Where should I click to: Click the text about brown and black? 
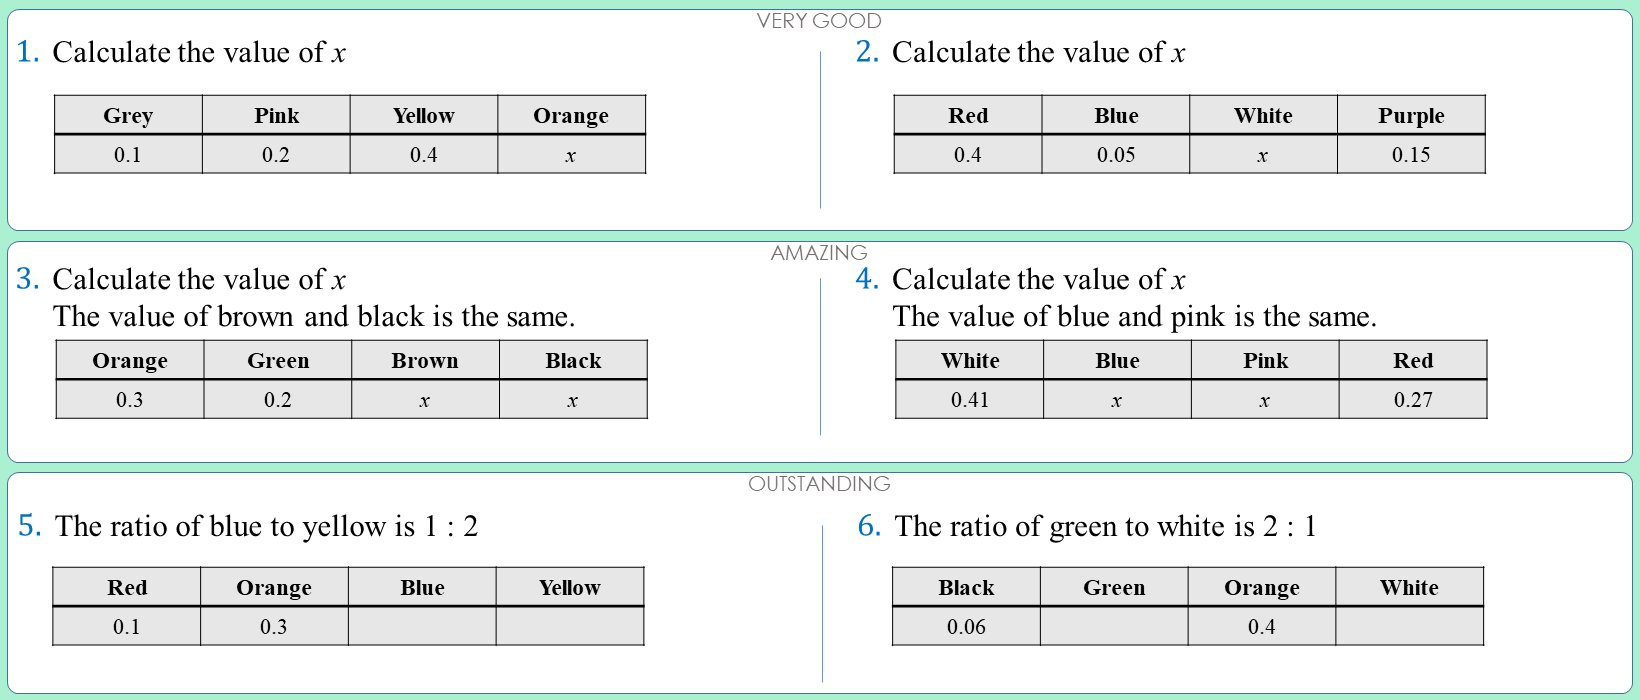point(314,317)
